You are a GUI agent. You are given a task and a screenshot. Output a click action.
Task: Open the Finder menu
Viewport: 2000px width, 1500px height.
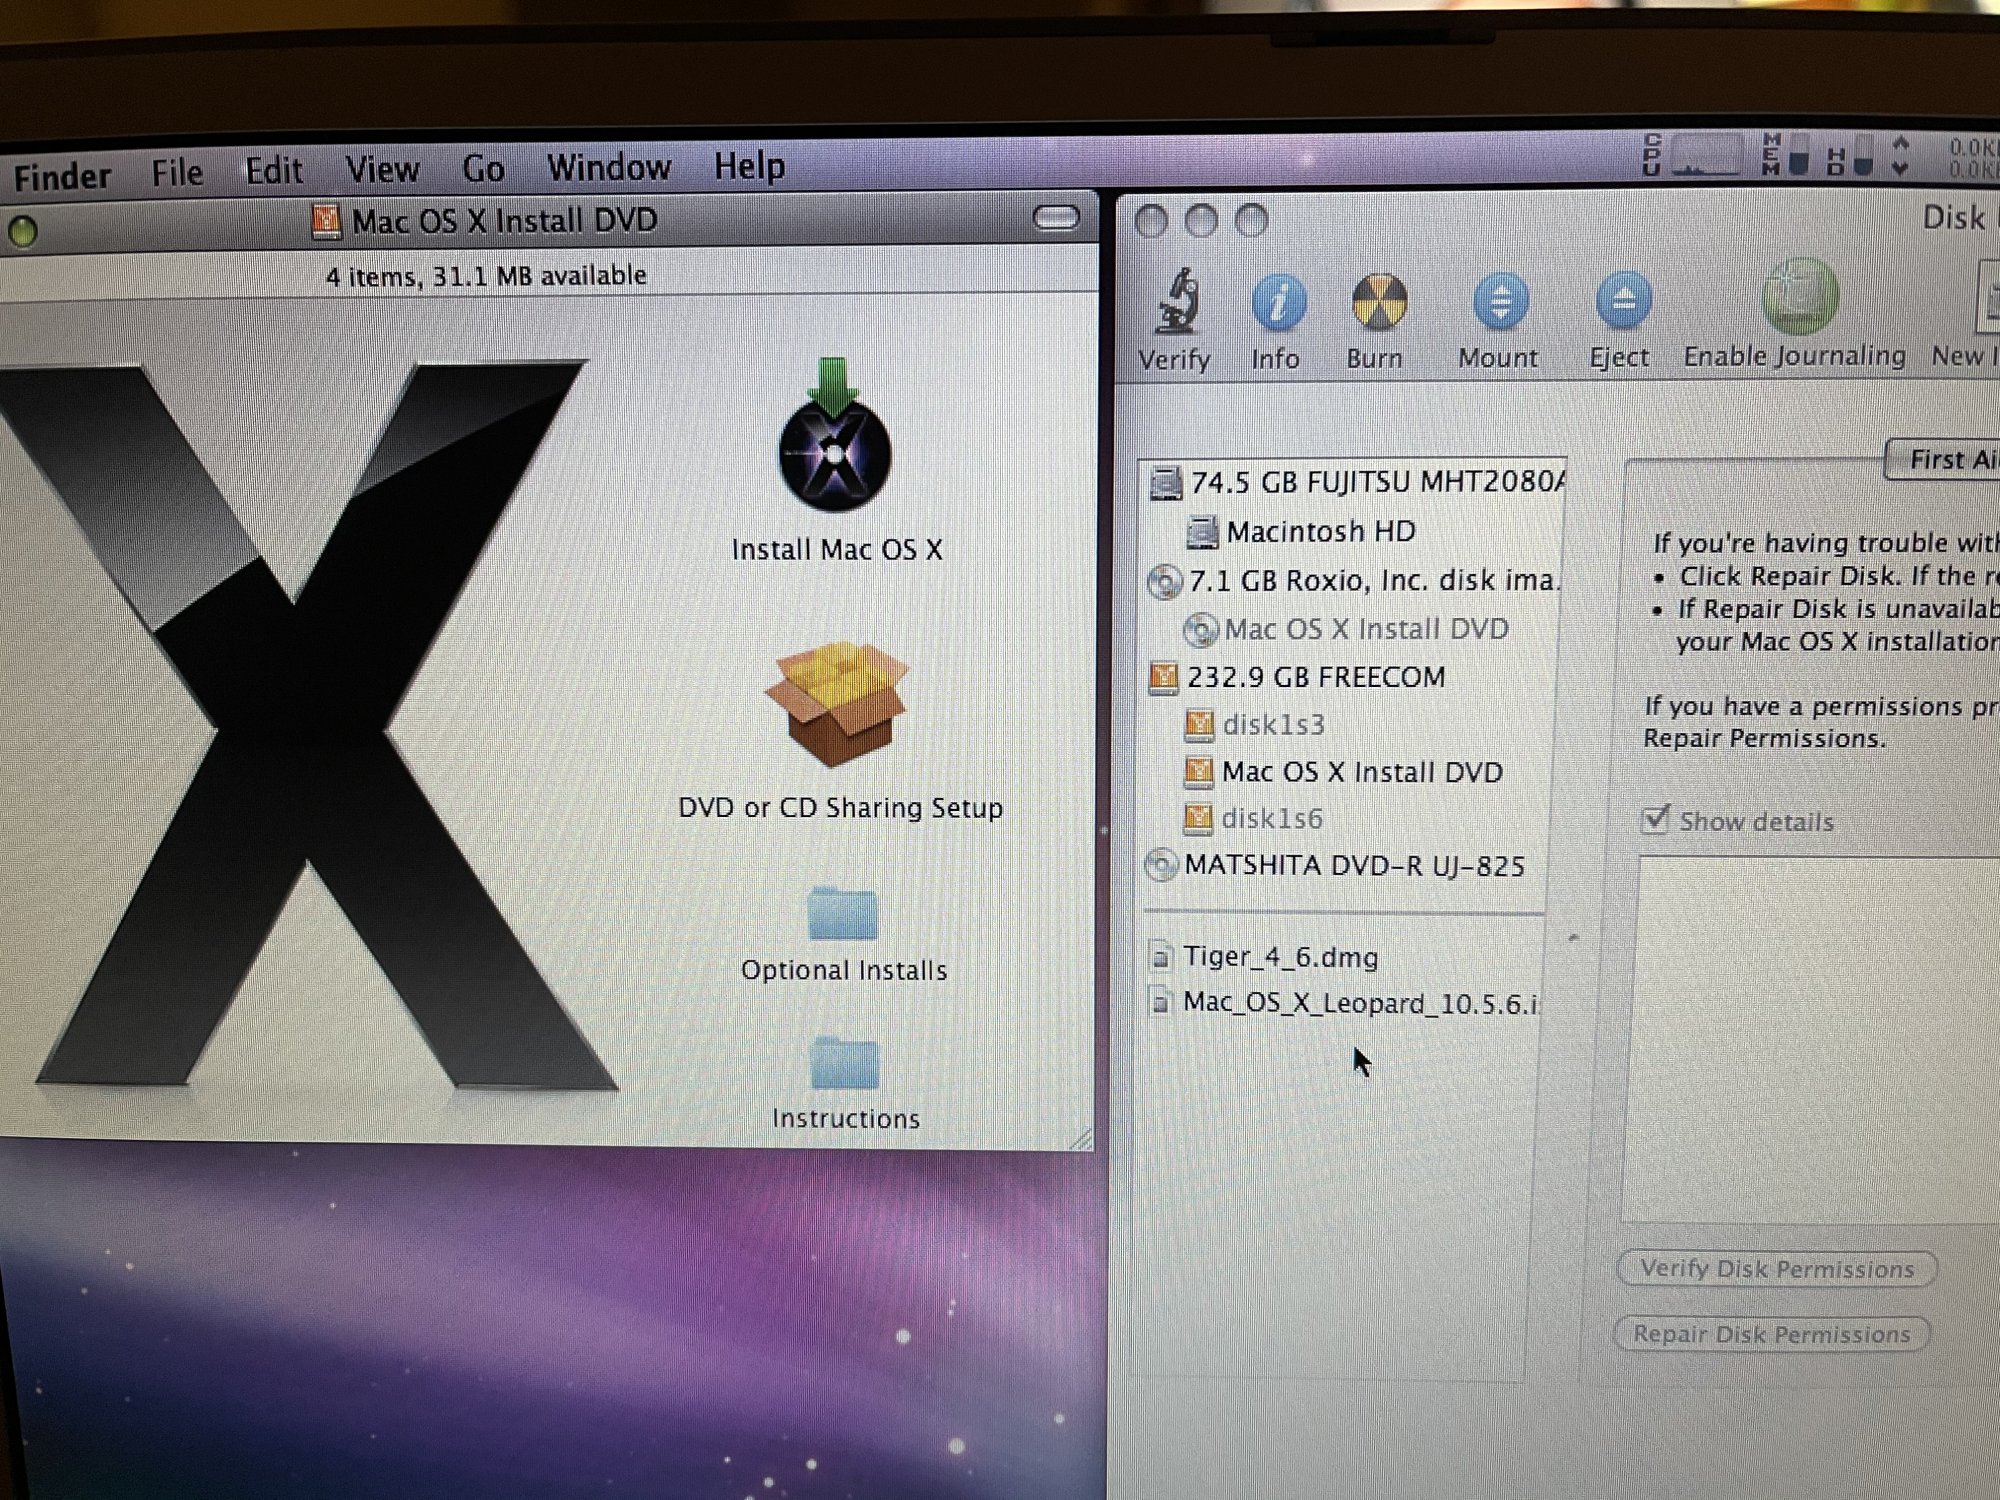point(62,176)
